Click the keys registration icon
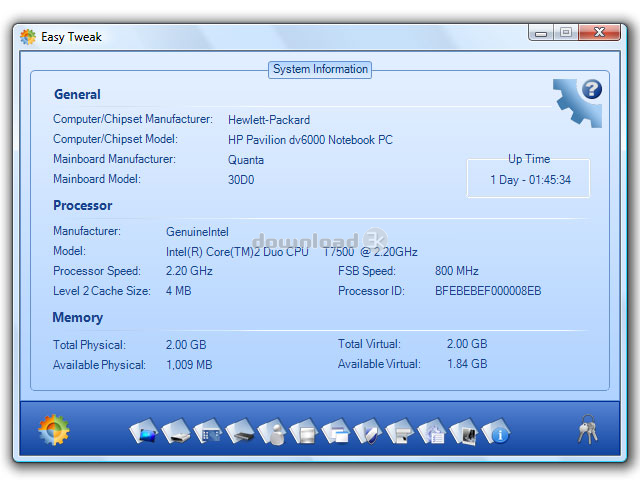 point(588,429)
